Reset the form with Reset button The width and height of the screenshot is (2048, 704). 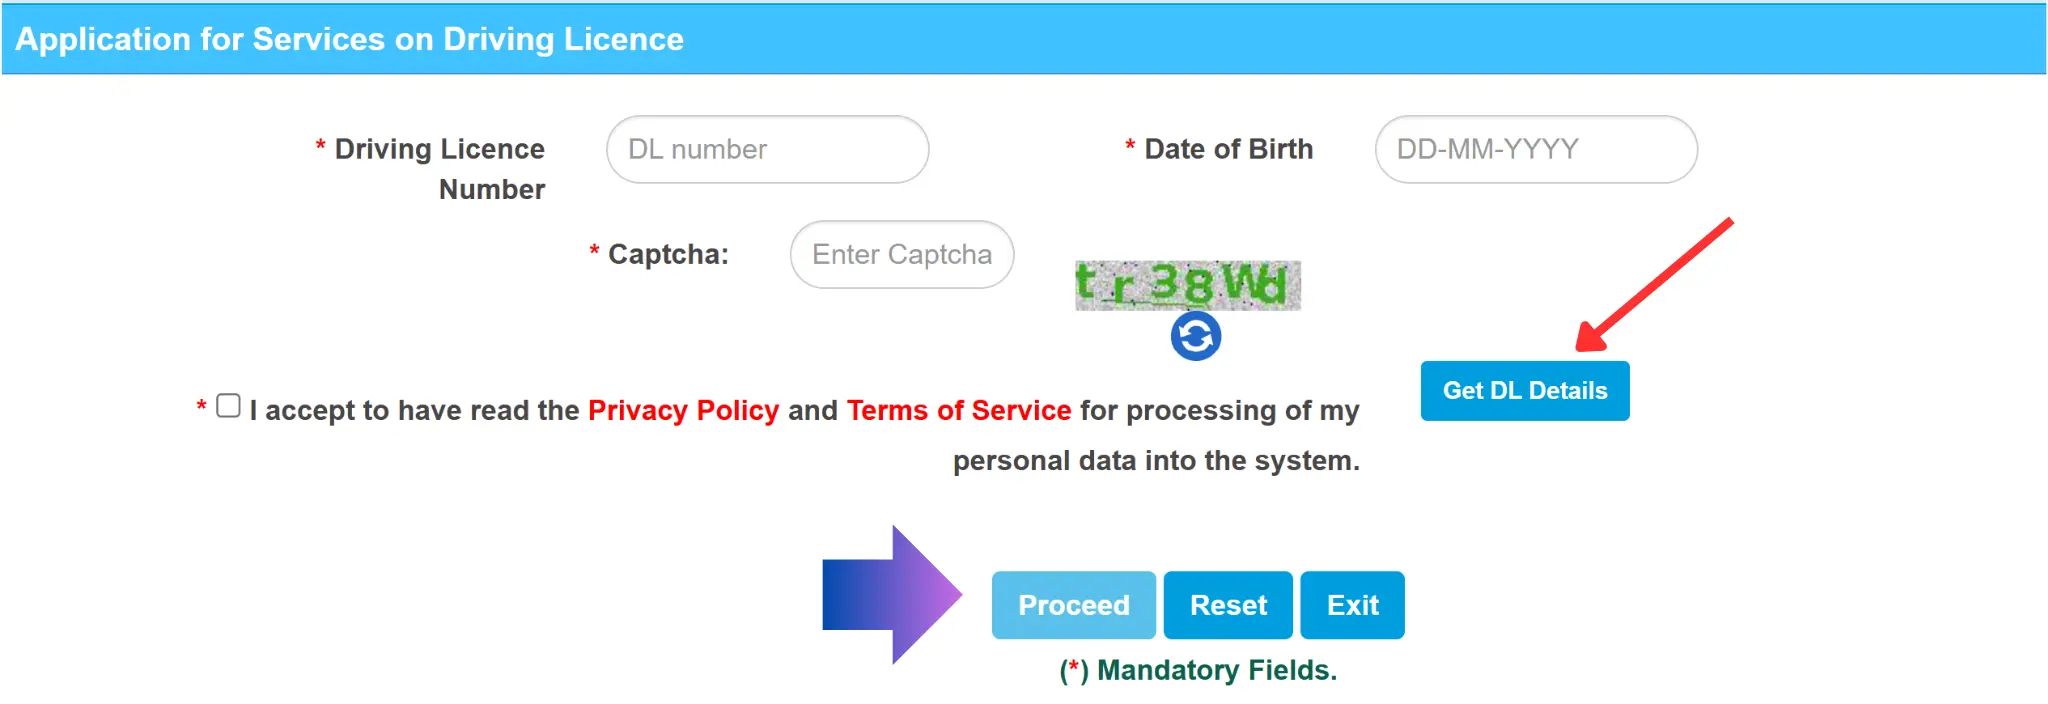point(1228,605)
